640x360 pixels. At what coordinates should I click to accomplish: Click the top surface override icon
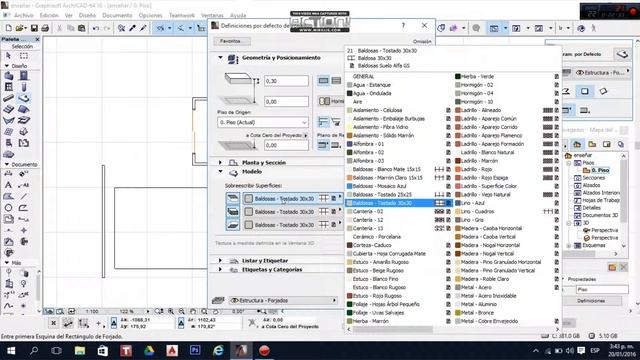coord(233,198)
